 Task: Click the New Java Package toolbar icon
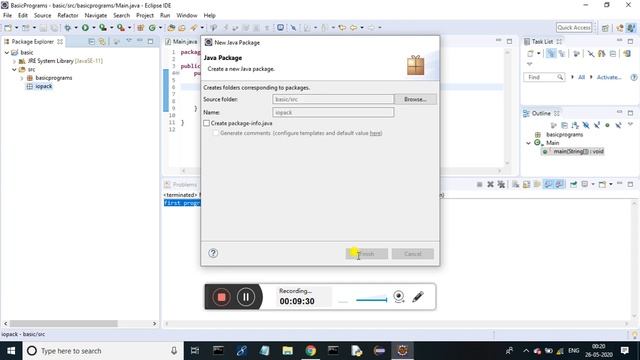pyautogui.click(x=140, y=27)
